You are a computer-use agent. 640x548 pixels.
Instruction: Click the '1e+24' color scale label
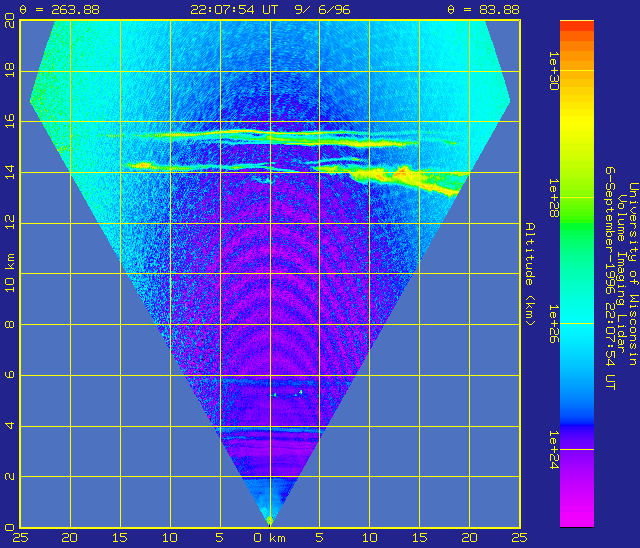tap(554, 450)
